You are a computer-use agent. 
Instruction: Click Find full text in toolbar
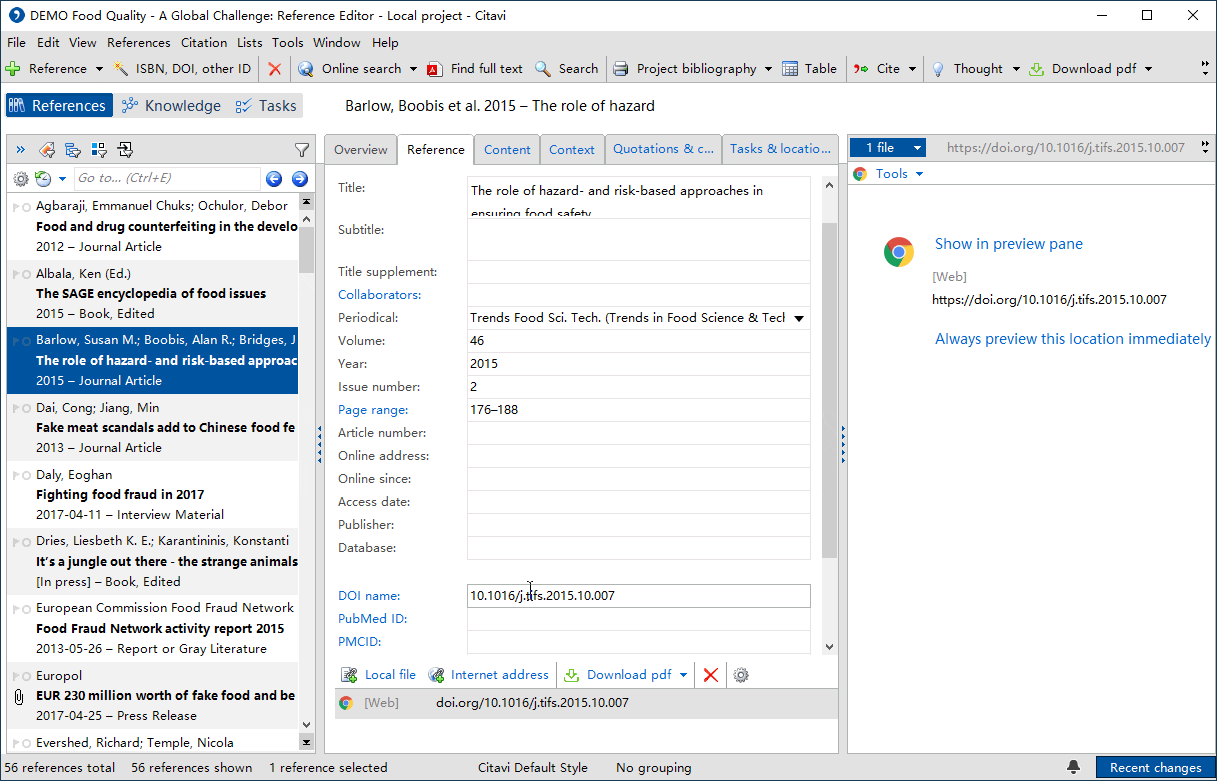click(x=475, y=69)
